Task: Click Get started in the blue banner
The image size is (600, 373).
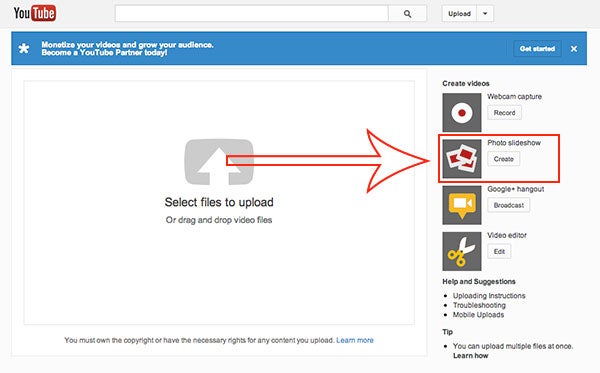Action: point(537,49)
